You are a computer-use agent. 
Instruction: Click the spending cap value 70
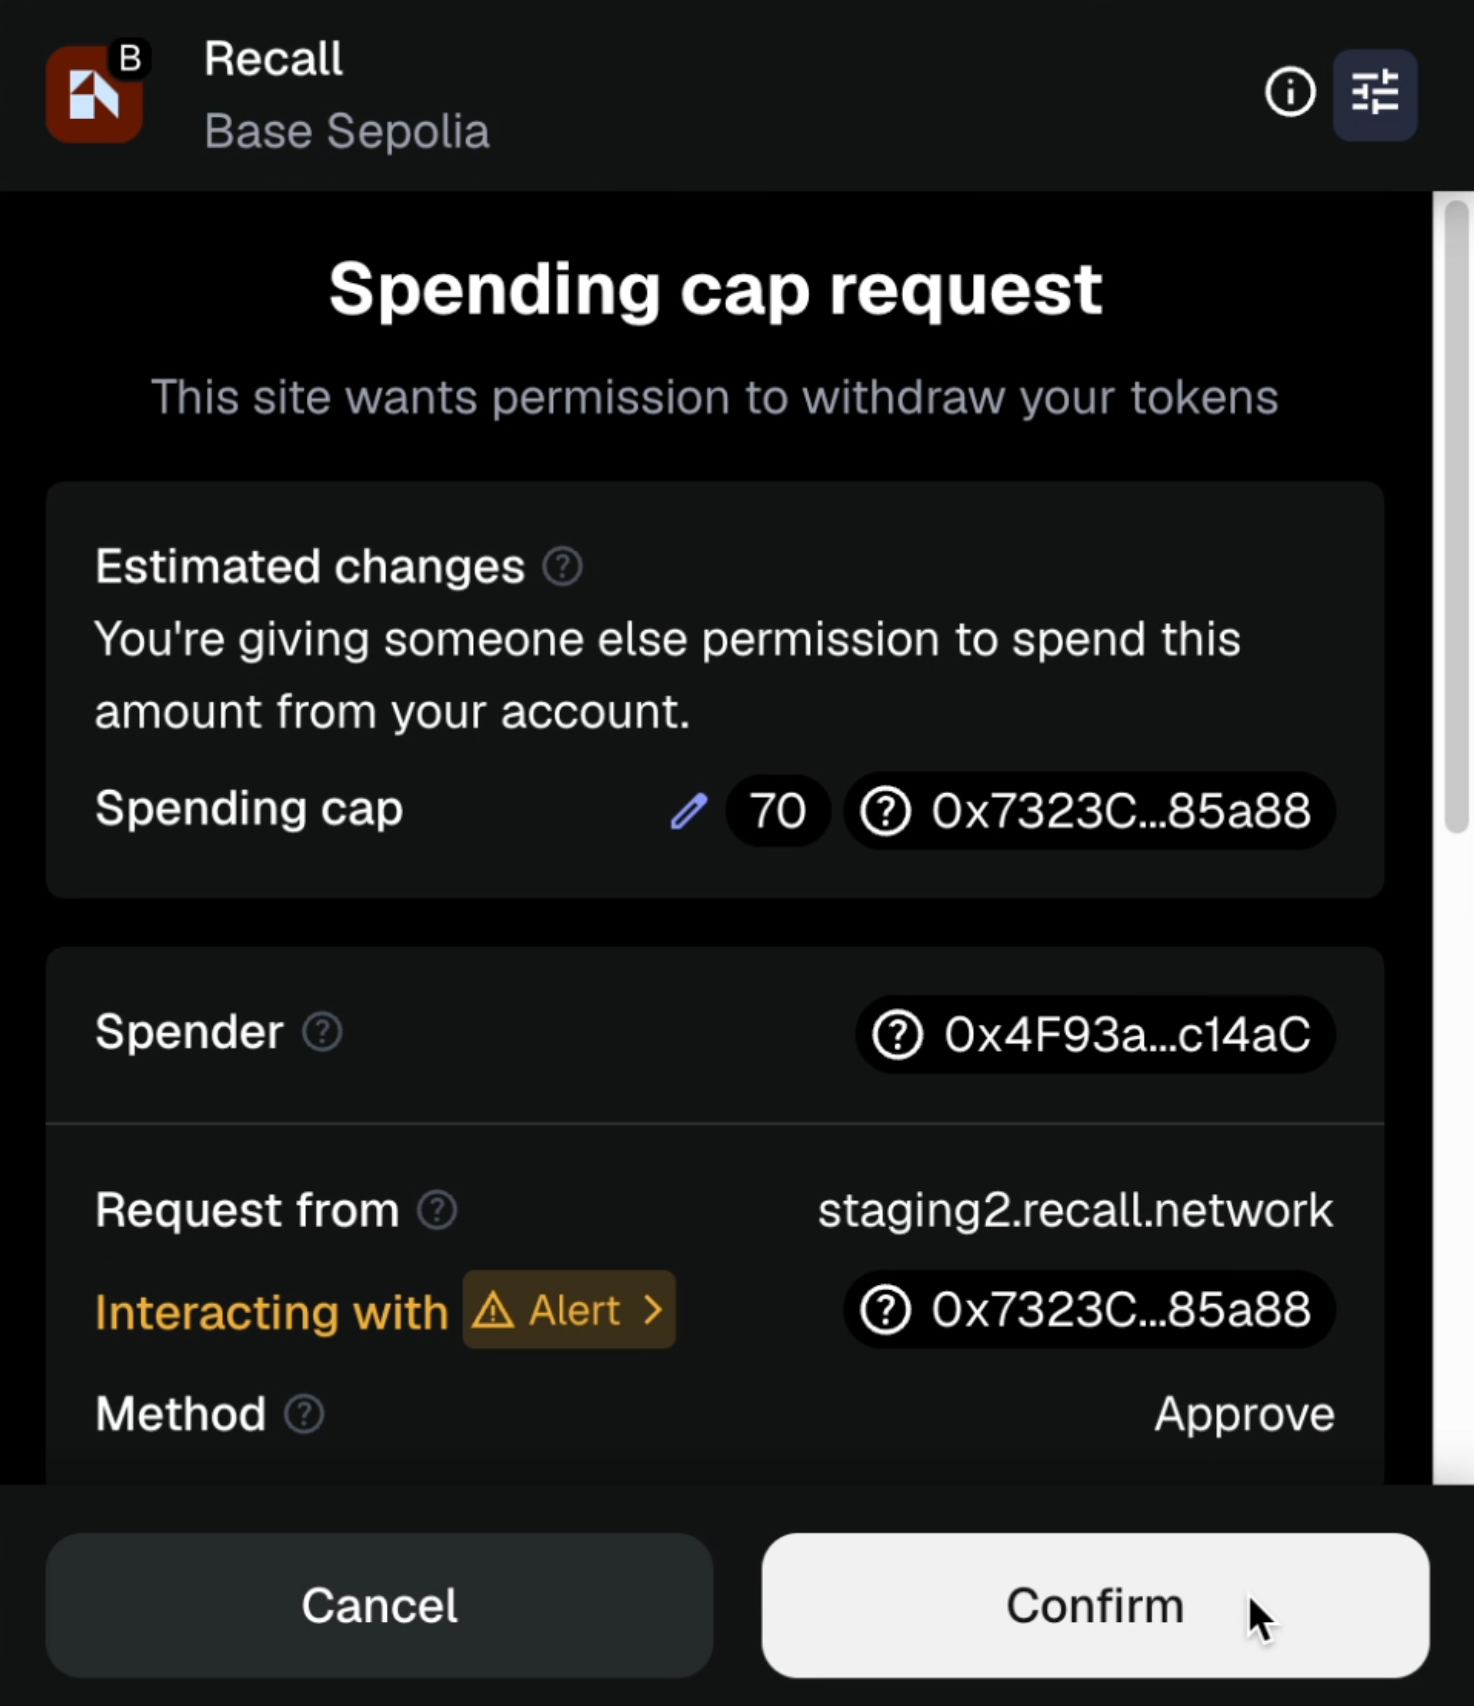[x=777, y=811]
